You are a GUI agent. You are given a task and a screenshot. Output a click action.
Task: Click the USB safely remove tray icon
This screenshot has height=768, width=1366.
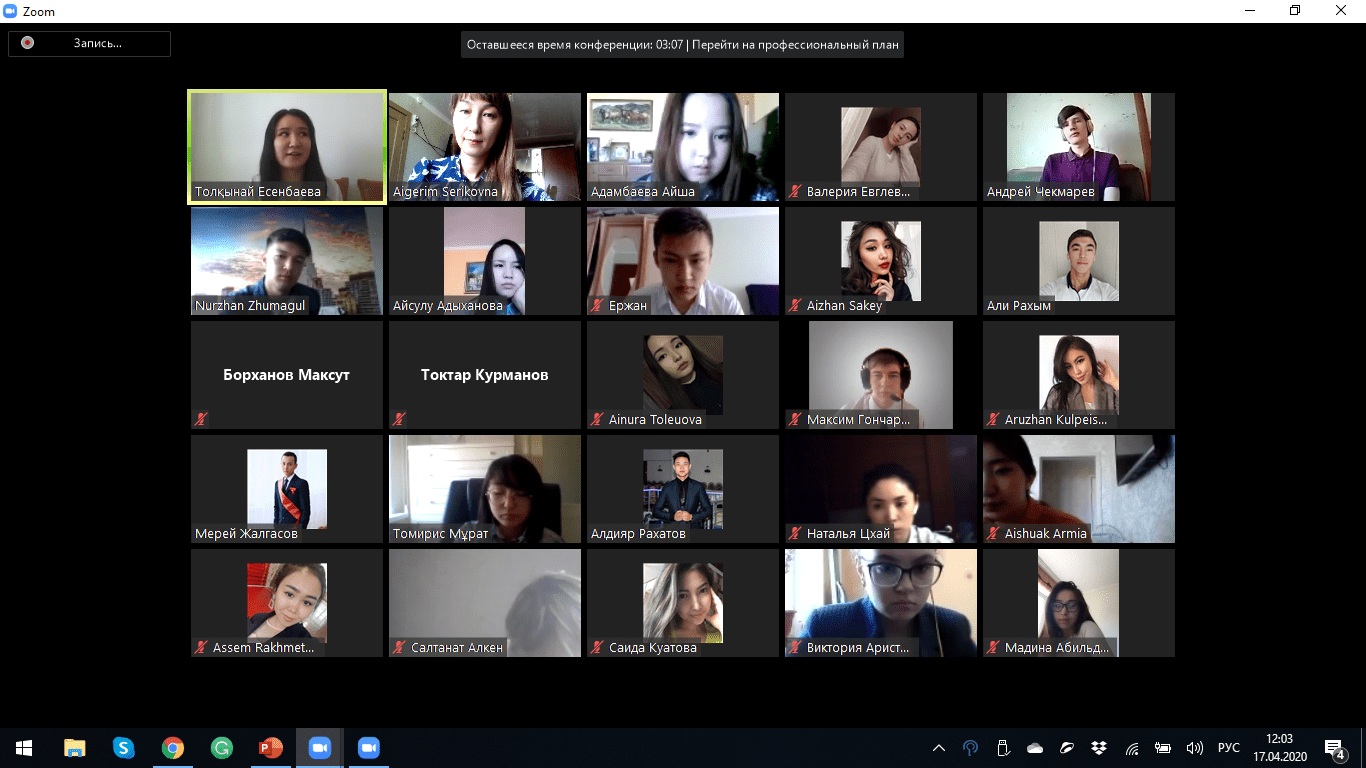pos(1003,747)
